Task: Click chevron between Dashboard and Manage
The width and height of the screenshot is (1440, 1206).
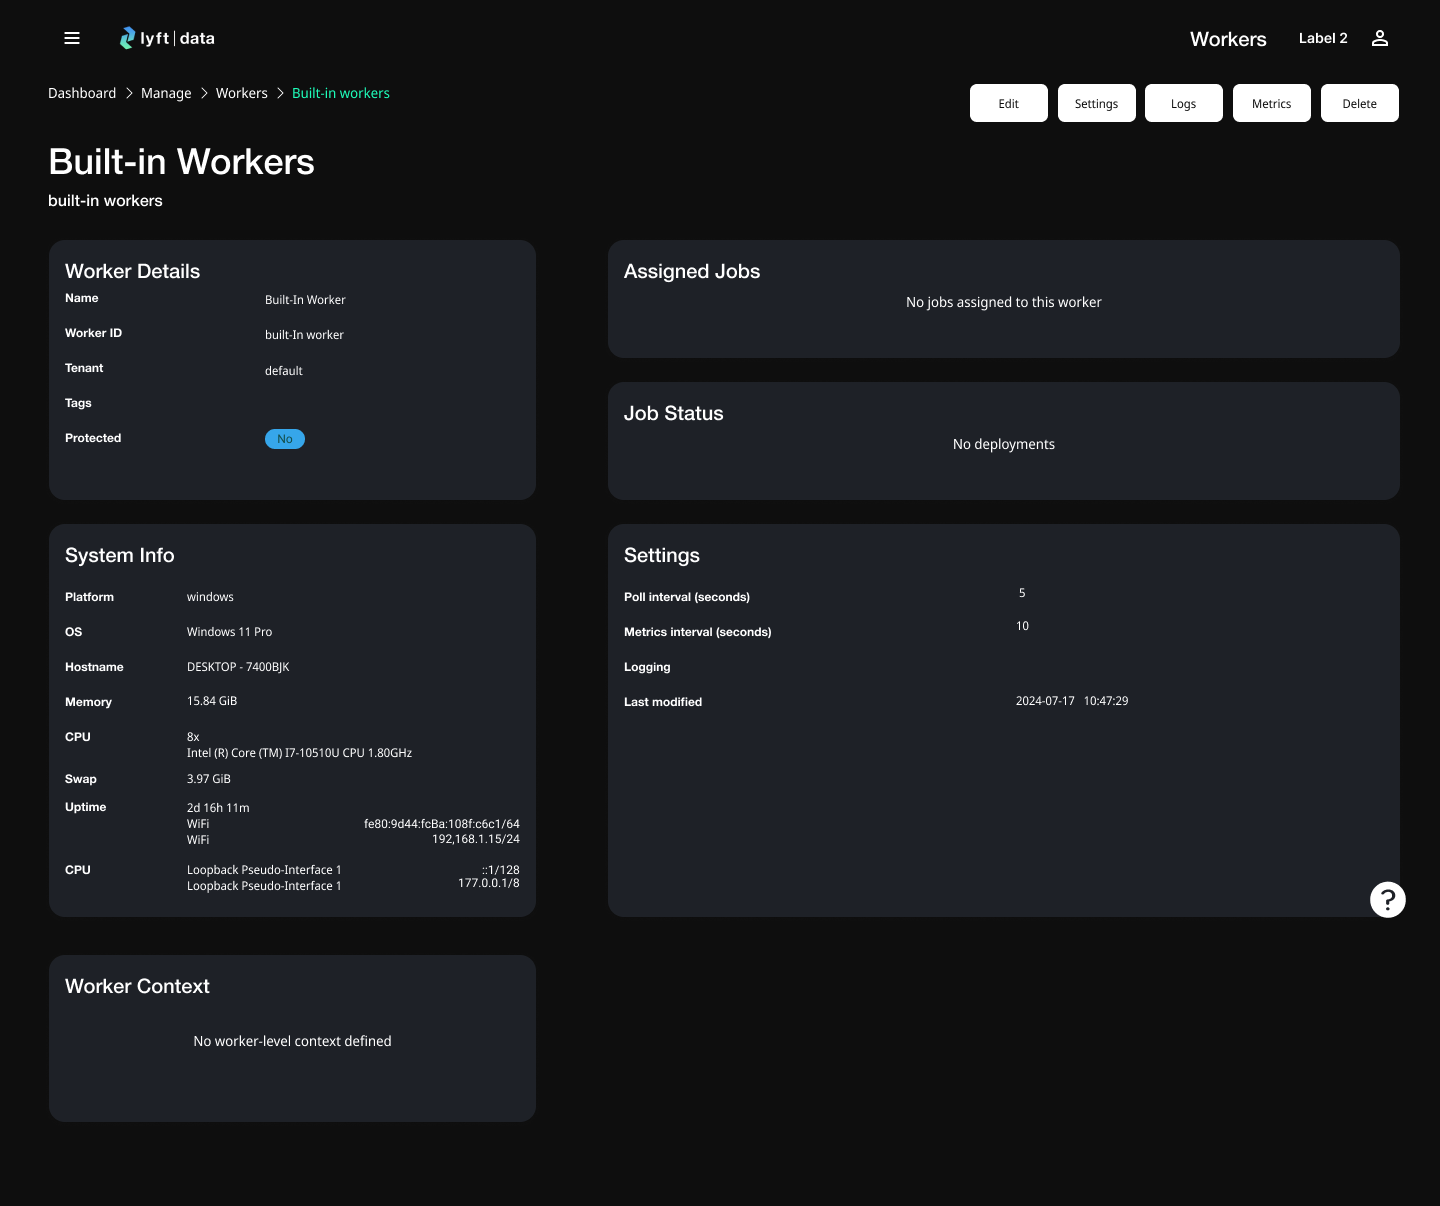Action: pos(129,93)
